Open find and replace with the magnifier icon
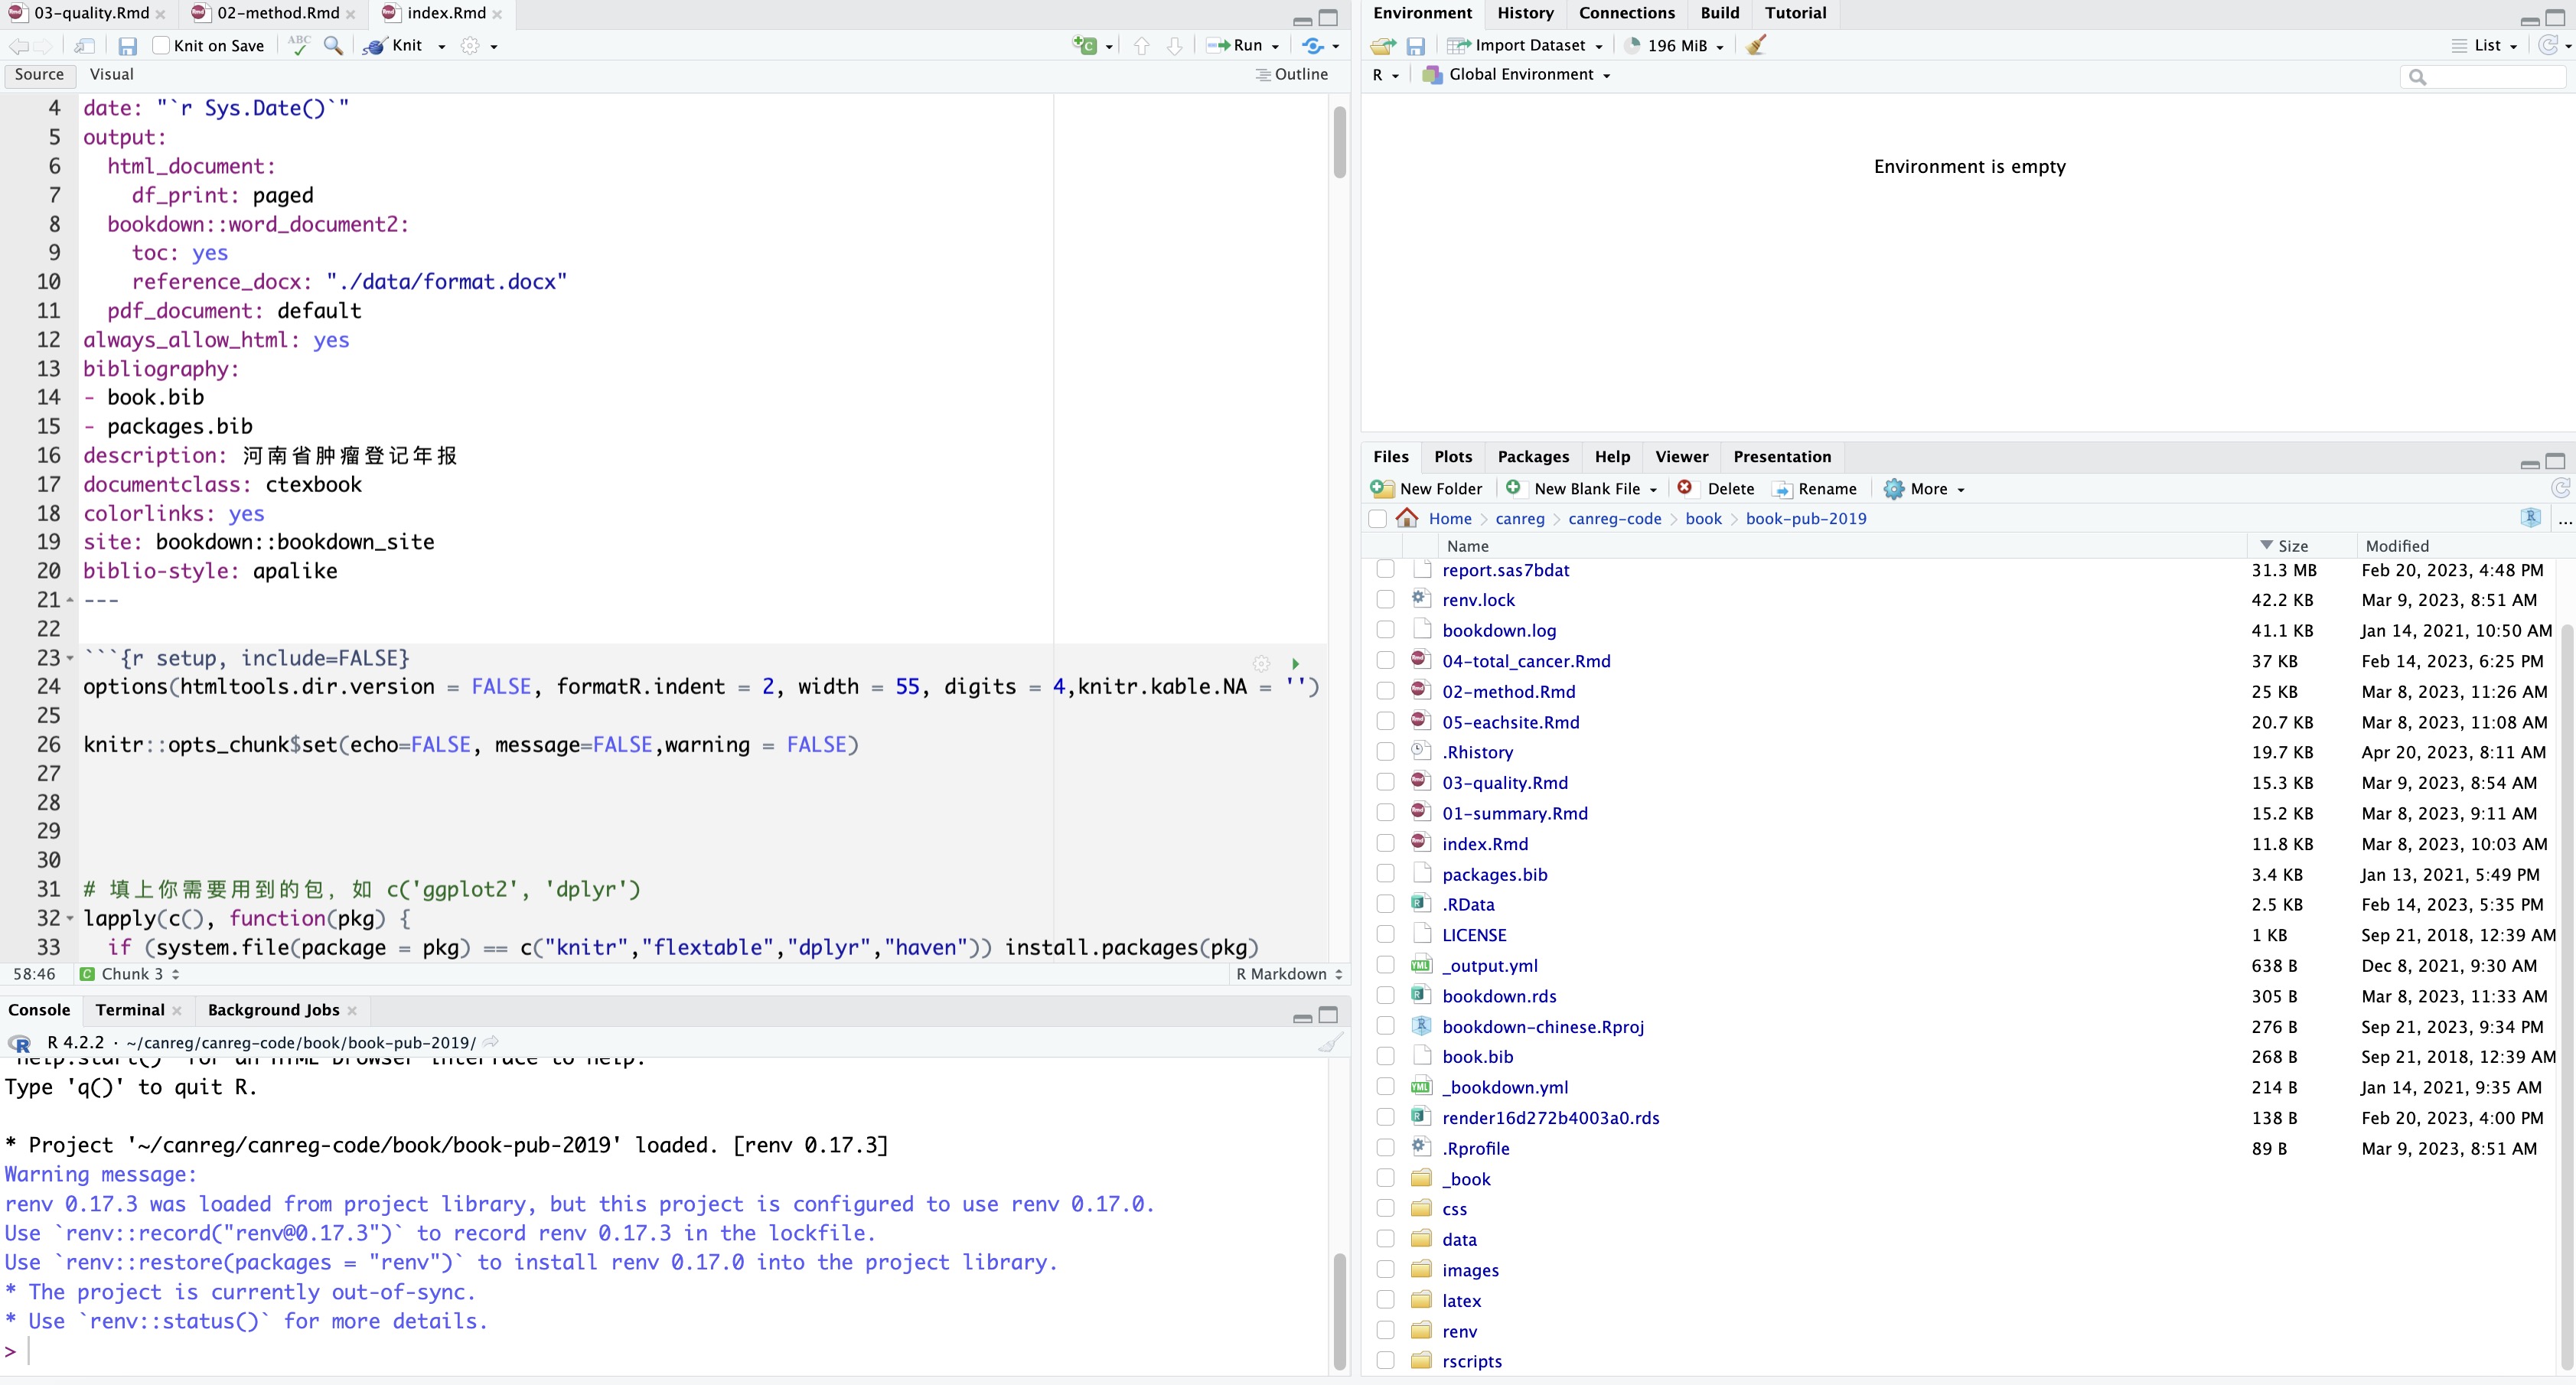 click(333, 46)
